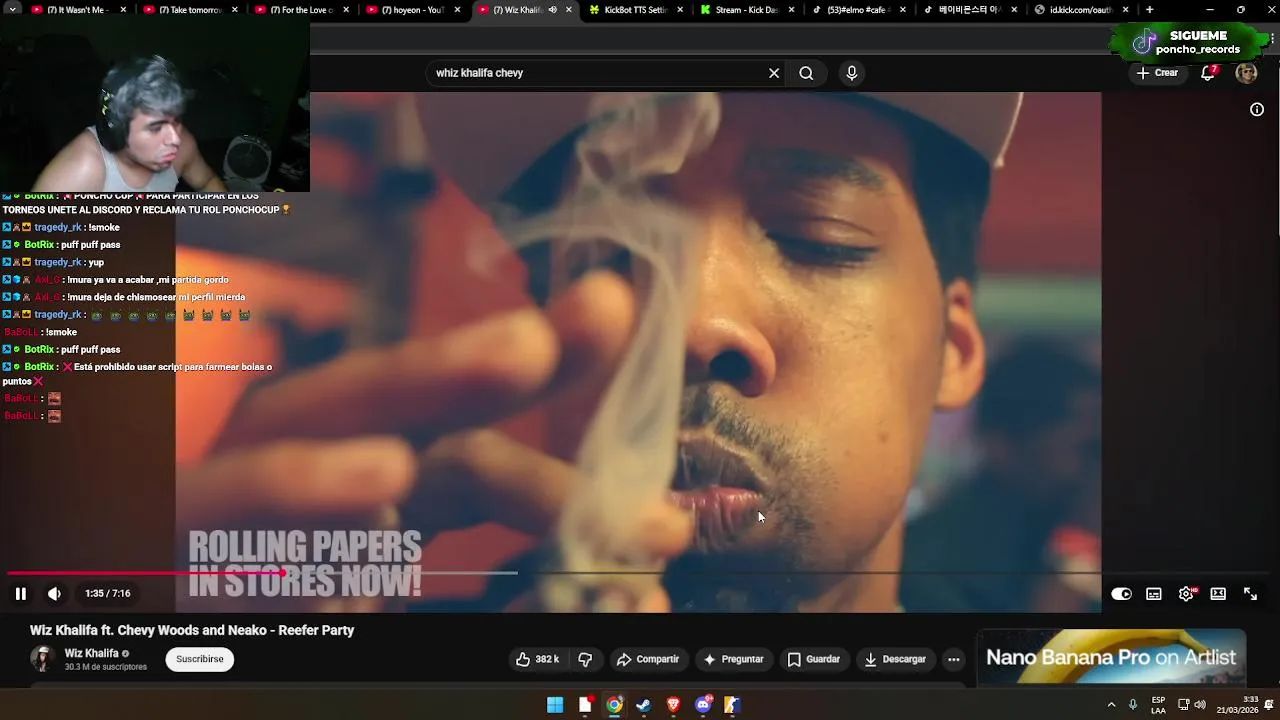Enter fullscreen mode
Screen dimensions: 1280x720
(x=1250, y=594)
